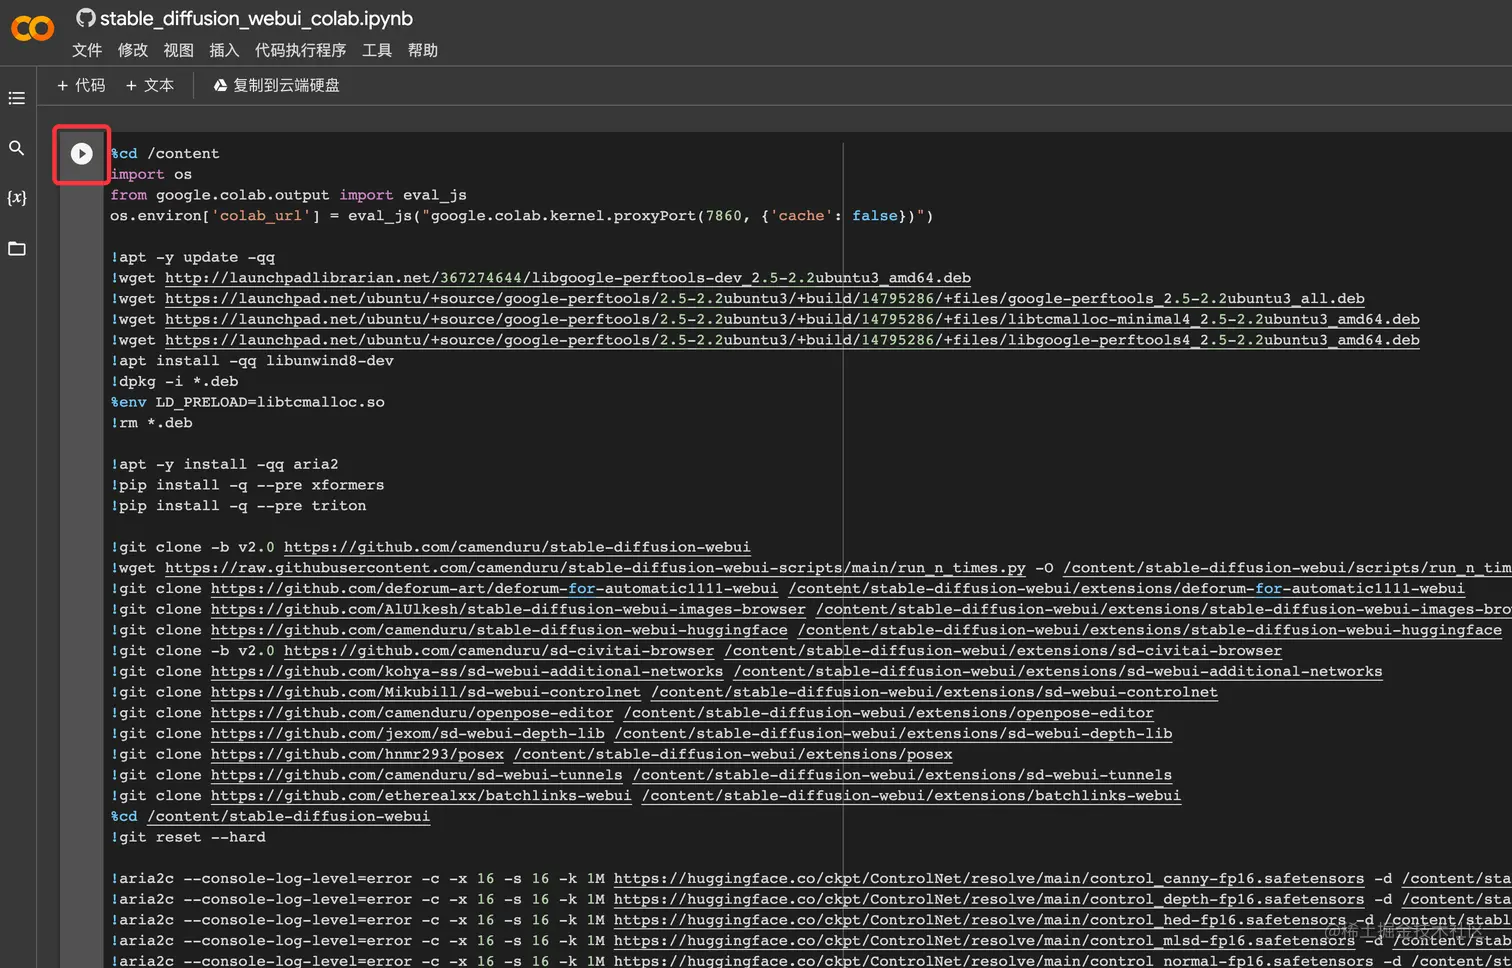Open the 工具 menu

point(377,50)
